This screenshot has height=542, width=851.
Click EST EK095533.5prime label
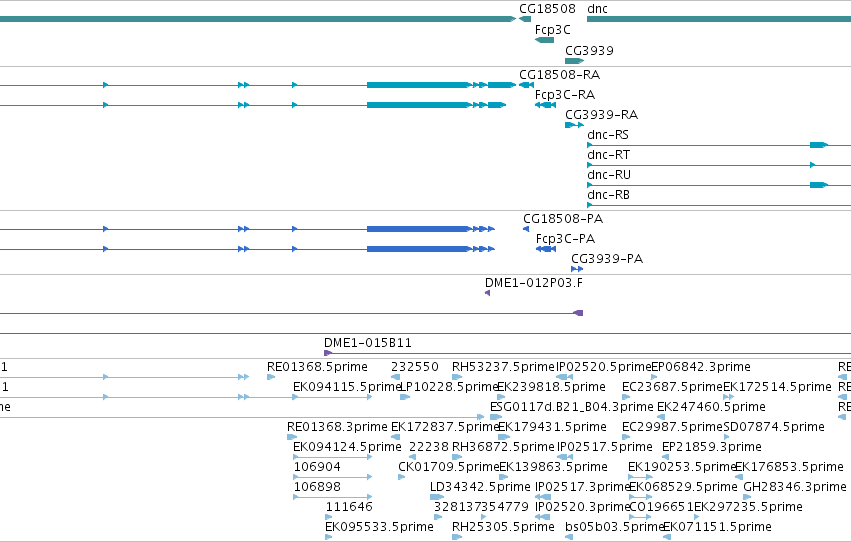[x=379, y=528]
